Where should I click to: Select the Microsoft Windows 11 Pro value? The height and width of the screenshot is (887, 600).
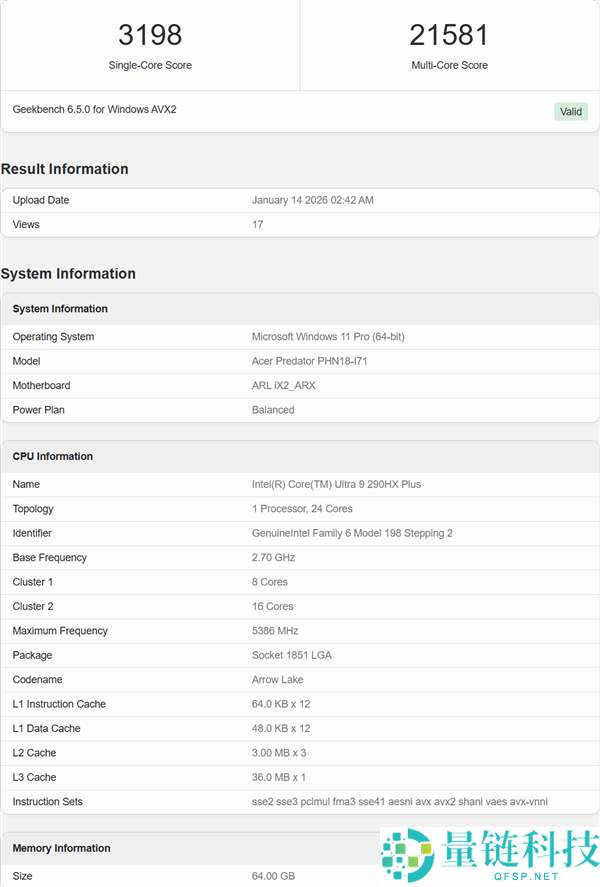328,337
